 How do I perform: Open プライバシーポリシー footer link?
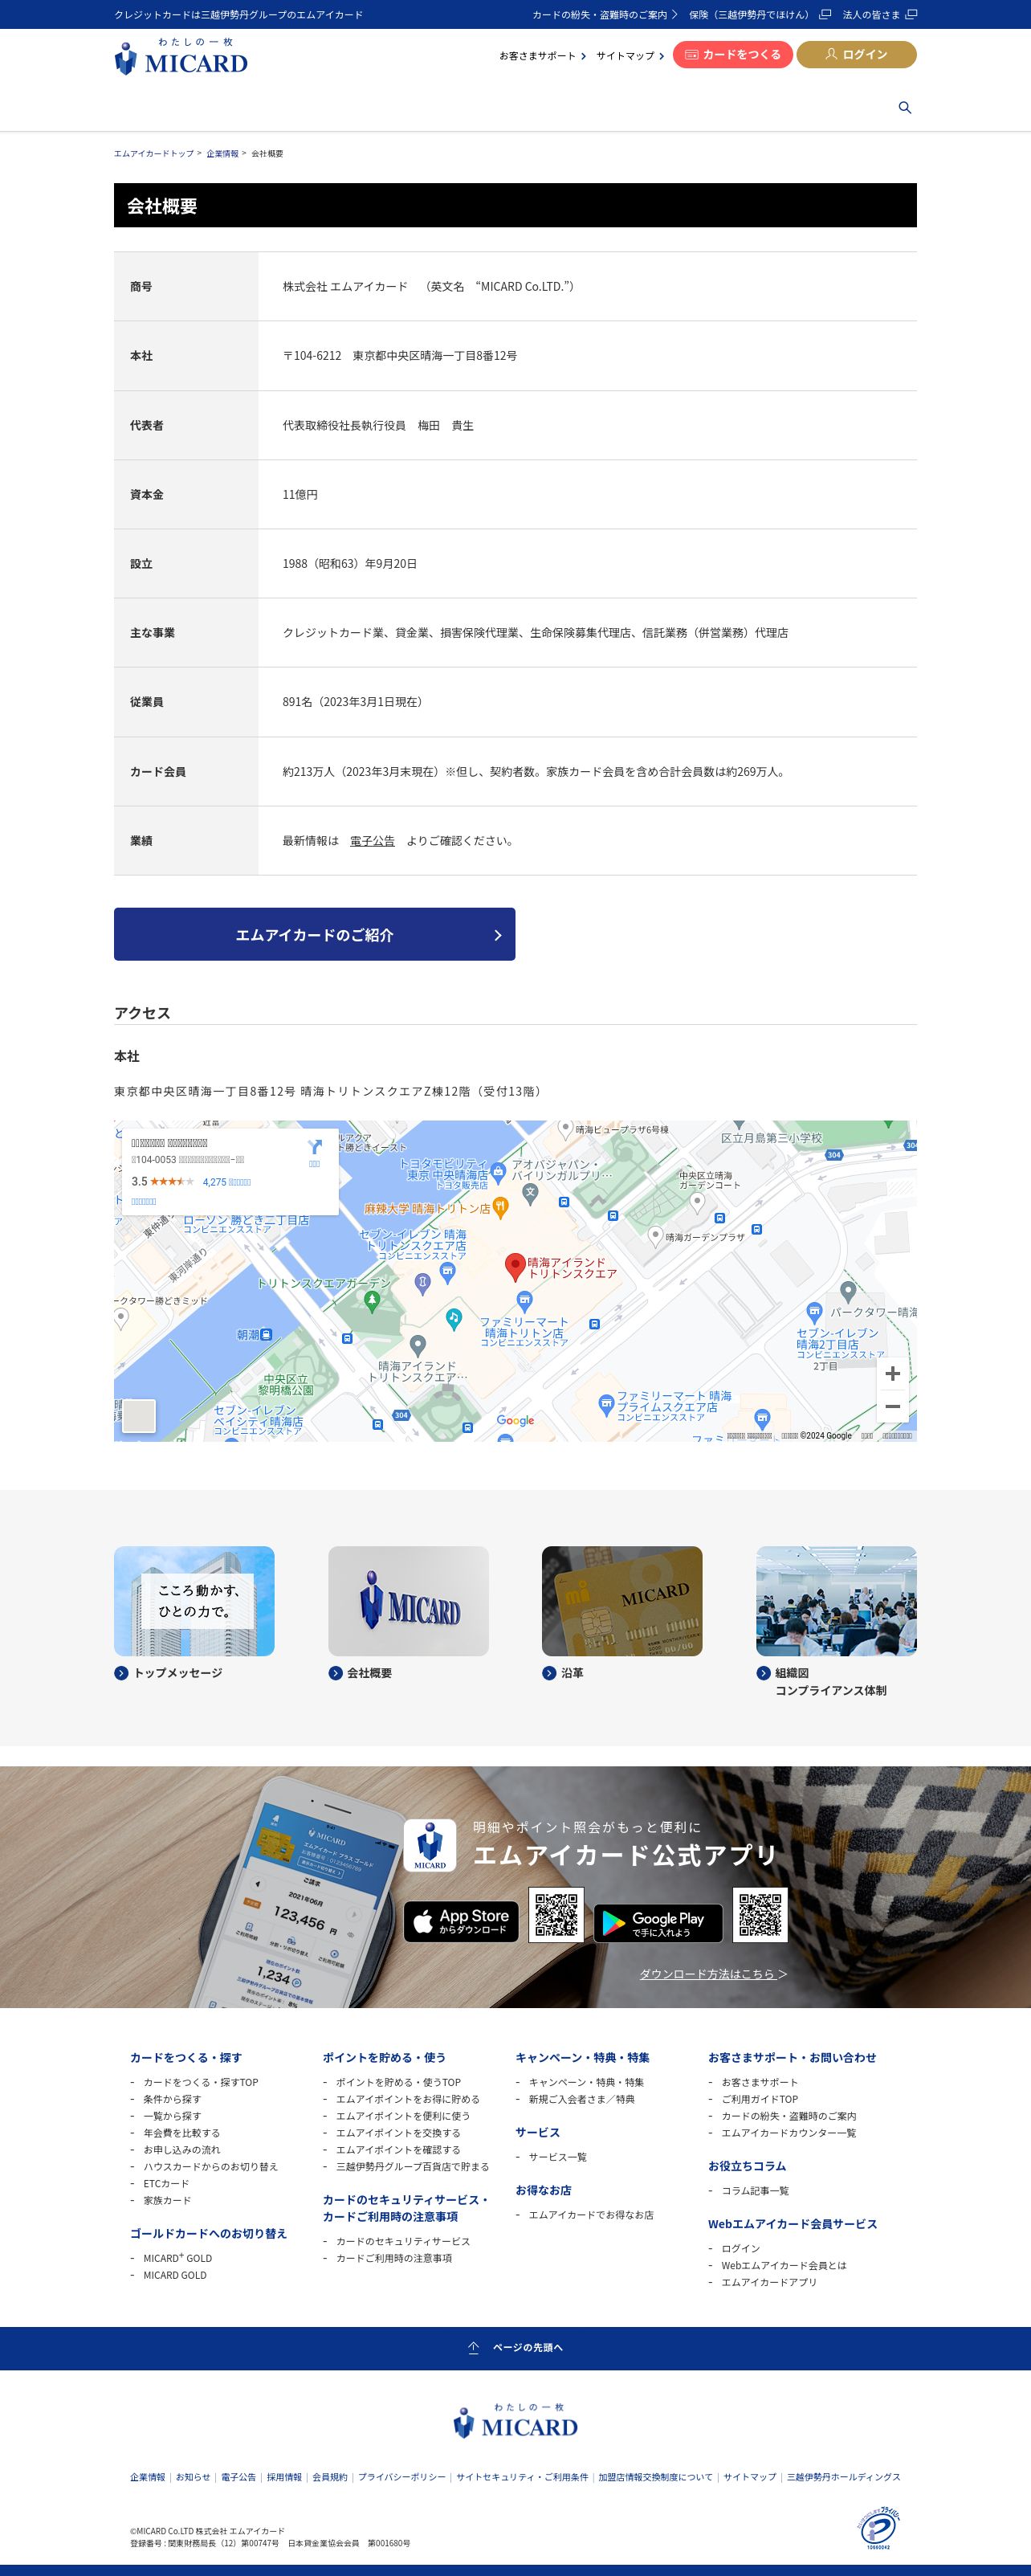pos(402,2477)
